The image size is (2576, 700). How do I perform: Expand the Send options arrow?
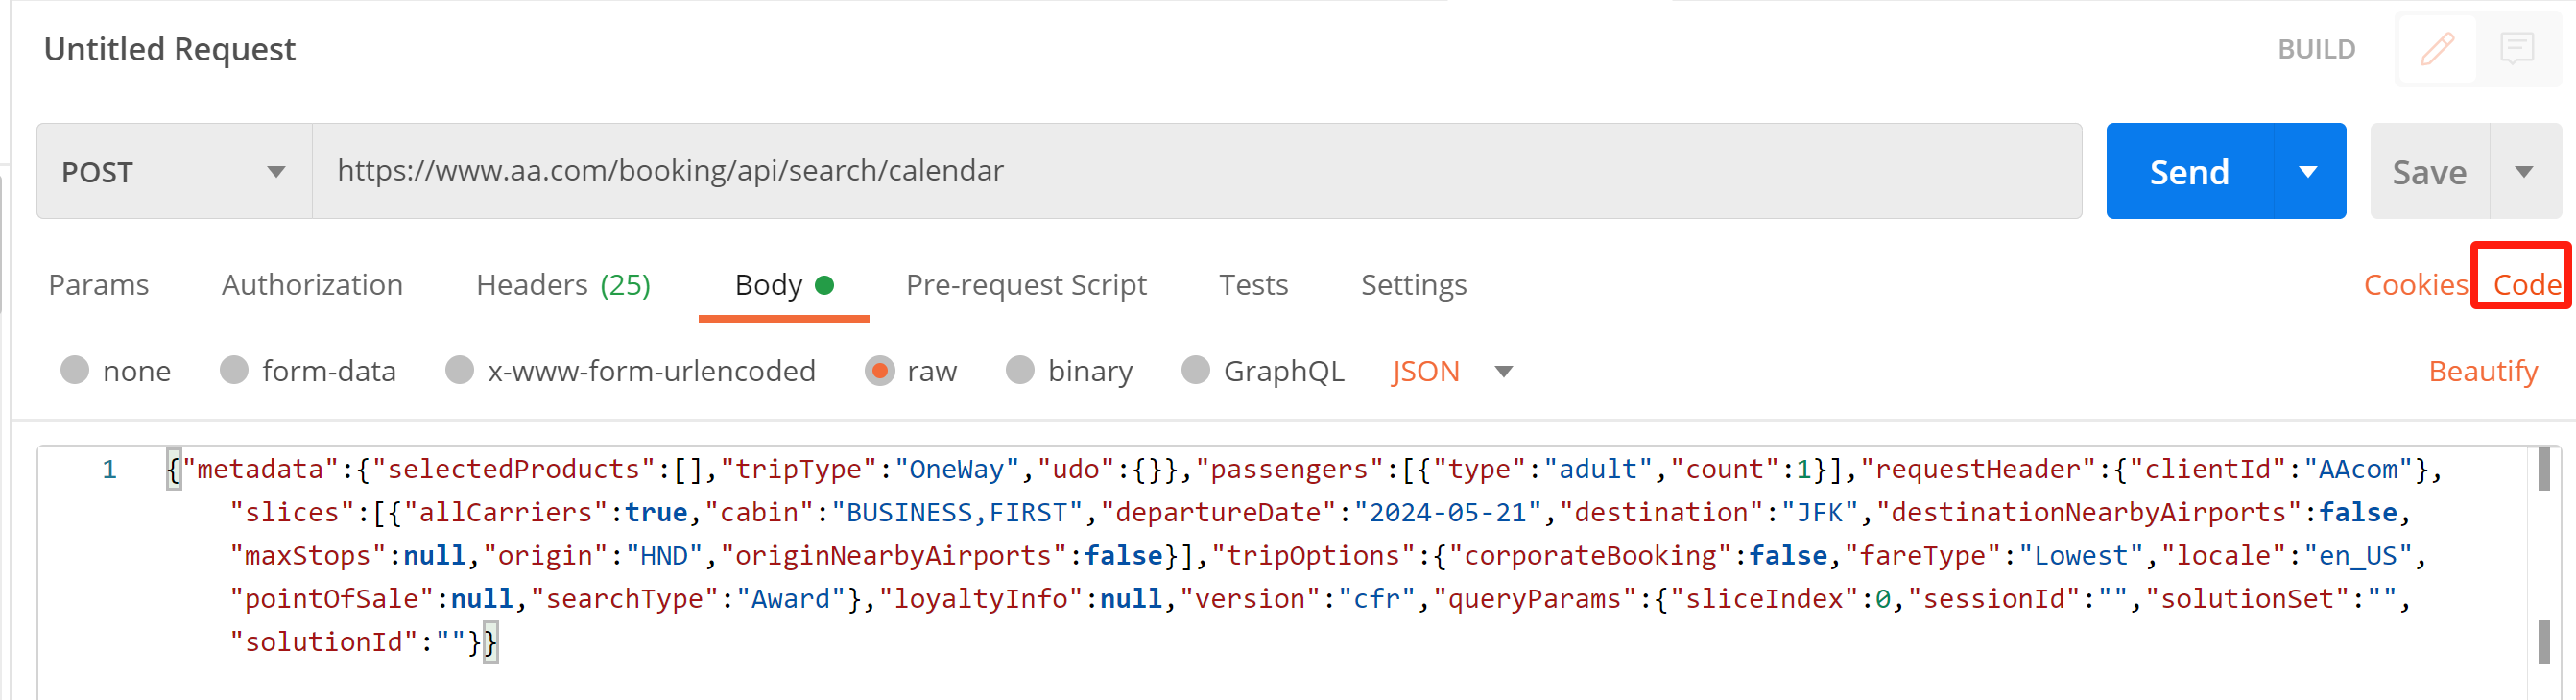(x=2308, y=172)
